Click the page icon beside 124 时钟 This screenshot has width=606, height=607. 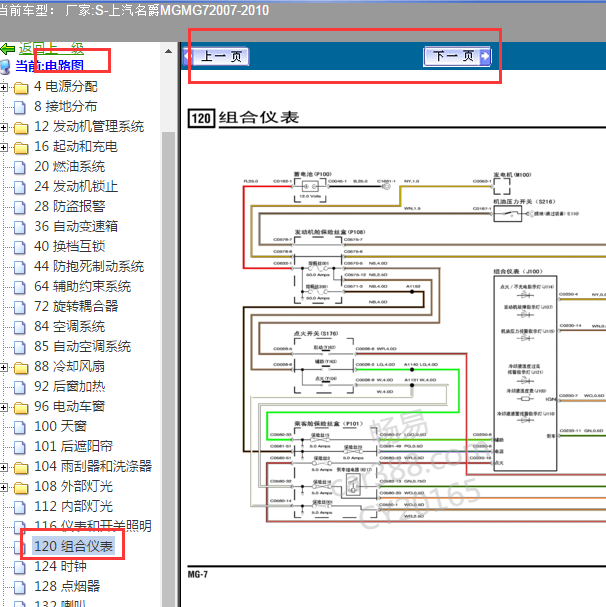coord(20,567)
